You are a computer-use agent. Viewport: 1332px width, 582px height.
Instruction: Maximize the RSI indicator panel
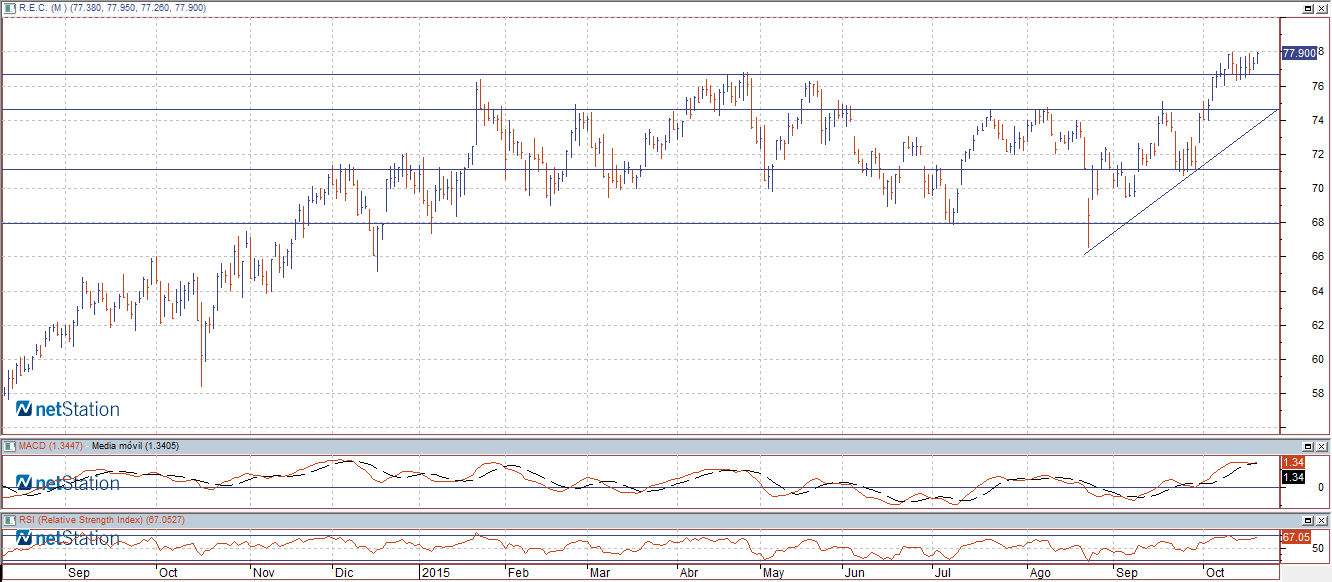pyautogui.click(x=1308, y=521)
